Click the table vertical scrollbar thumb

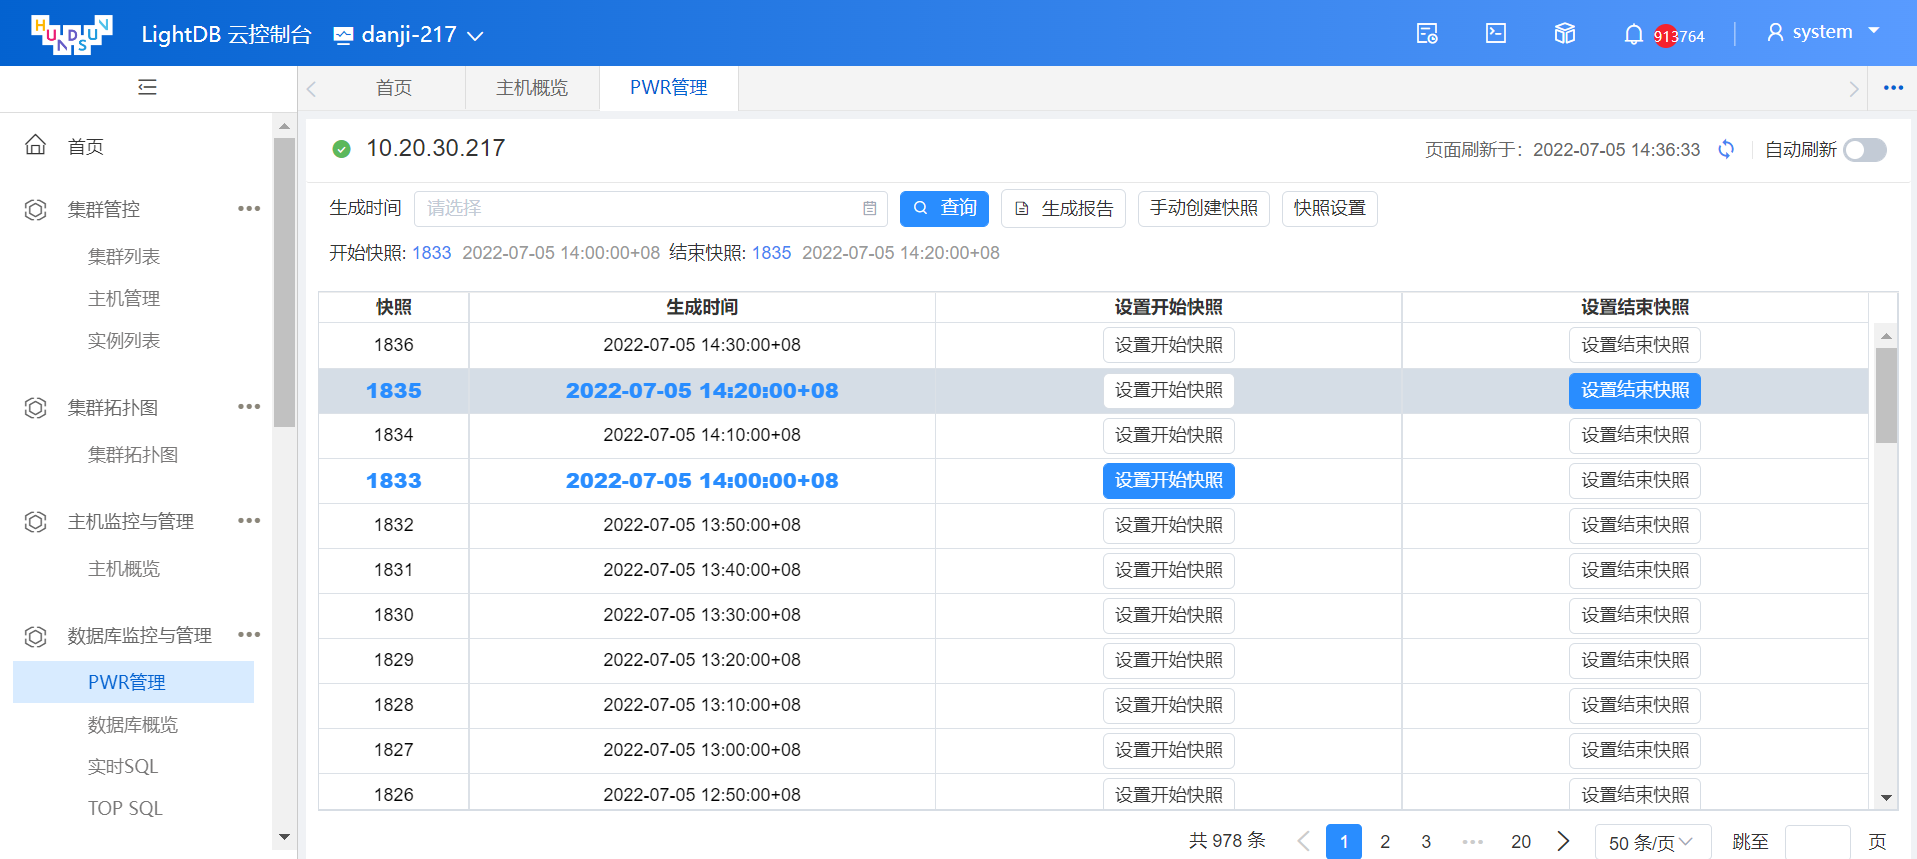1886,395
